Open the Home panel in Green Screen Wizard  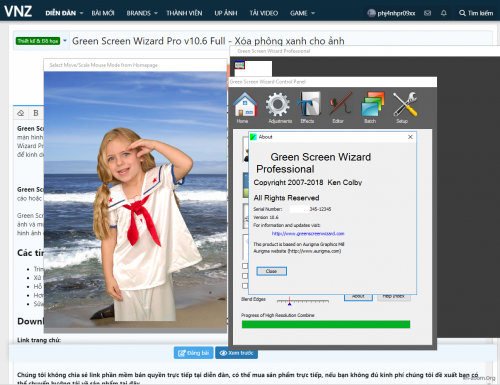(x=245, y=107)
